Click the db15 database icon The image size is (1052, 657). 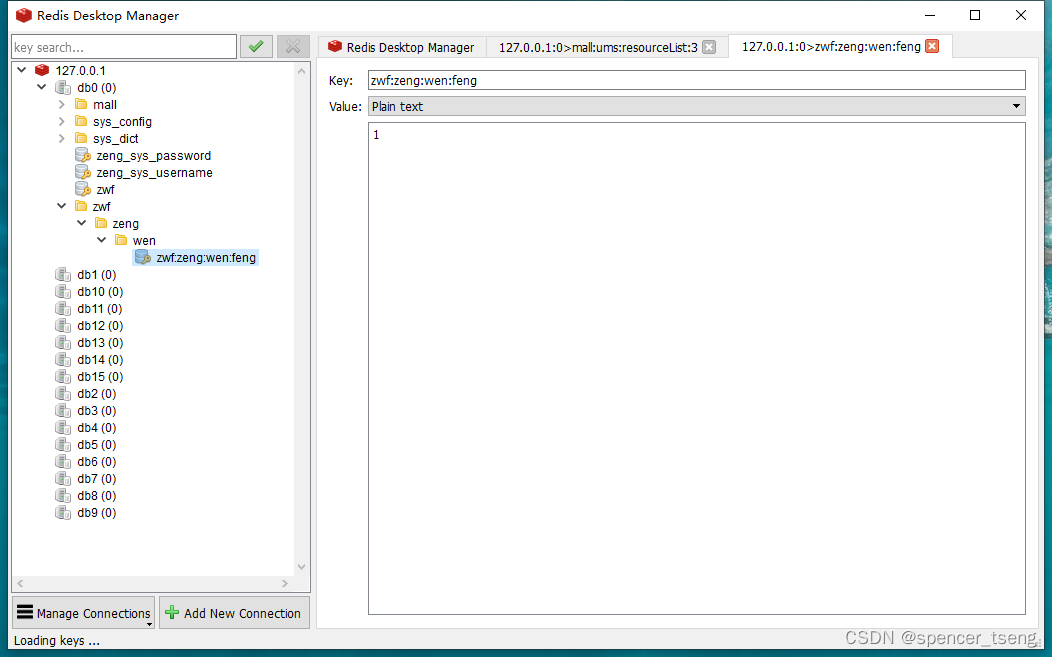(x=63, y=376)
